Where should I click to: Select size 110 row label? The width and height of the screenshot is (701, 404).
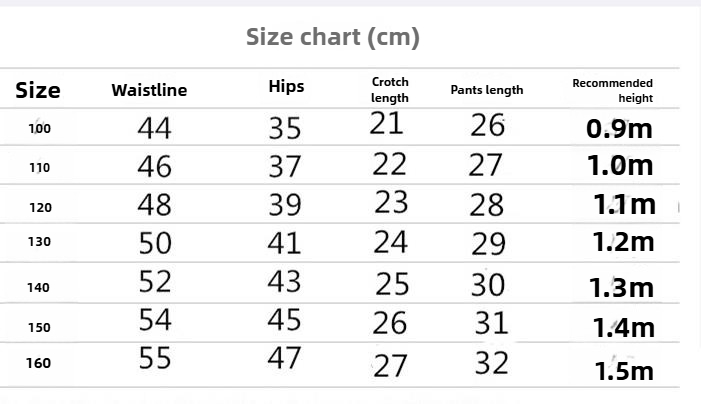pyautogui.click(x=39, y=168)
